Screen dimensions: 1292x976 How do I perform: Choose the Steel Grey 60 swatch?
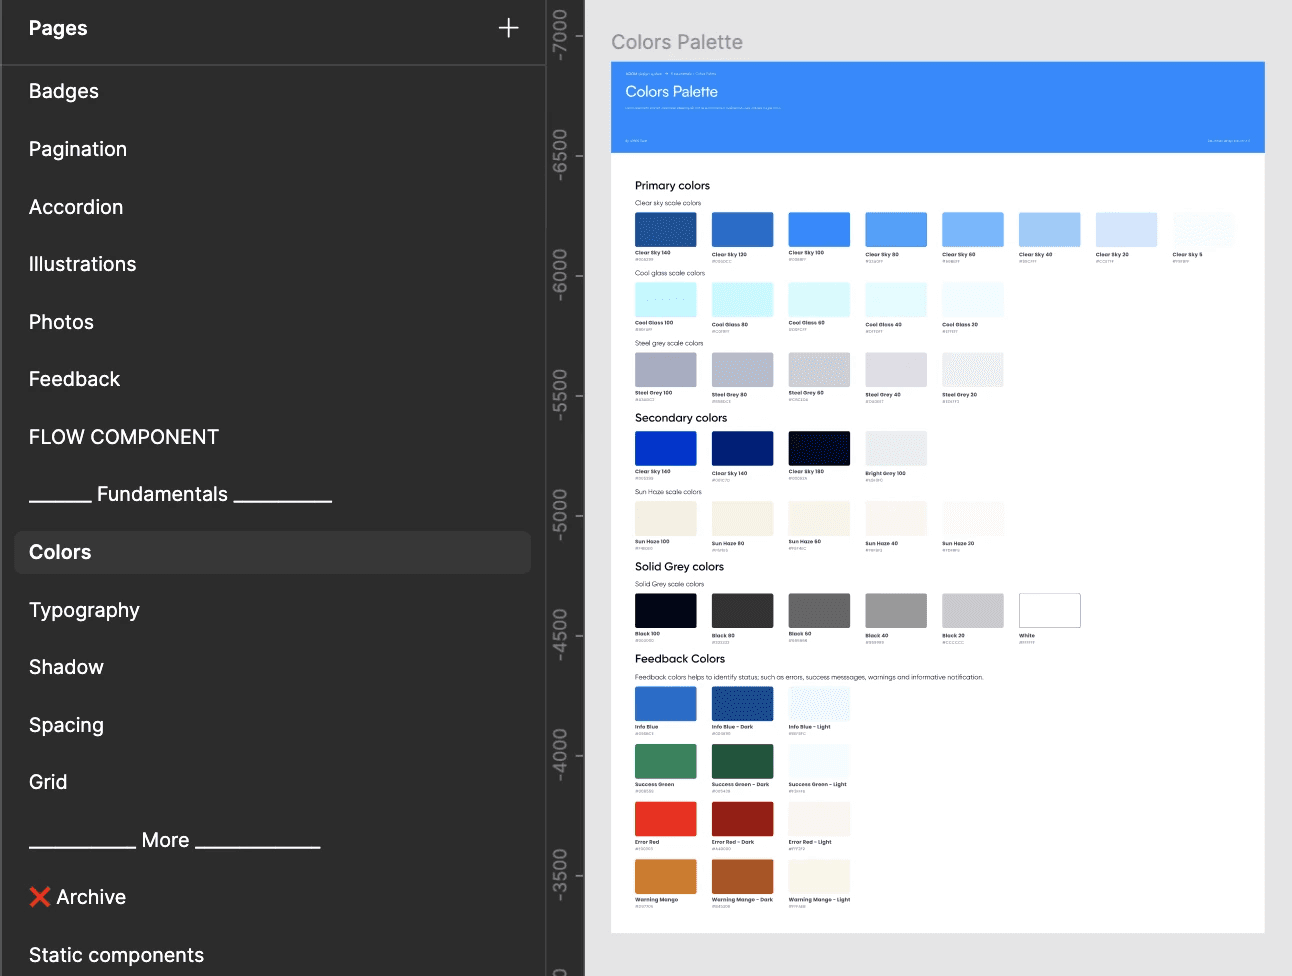[x=819, y=369]
